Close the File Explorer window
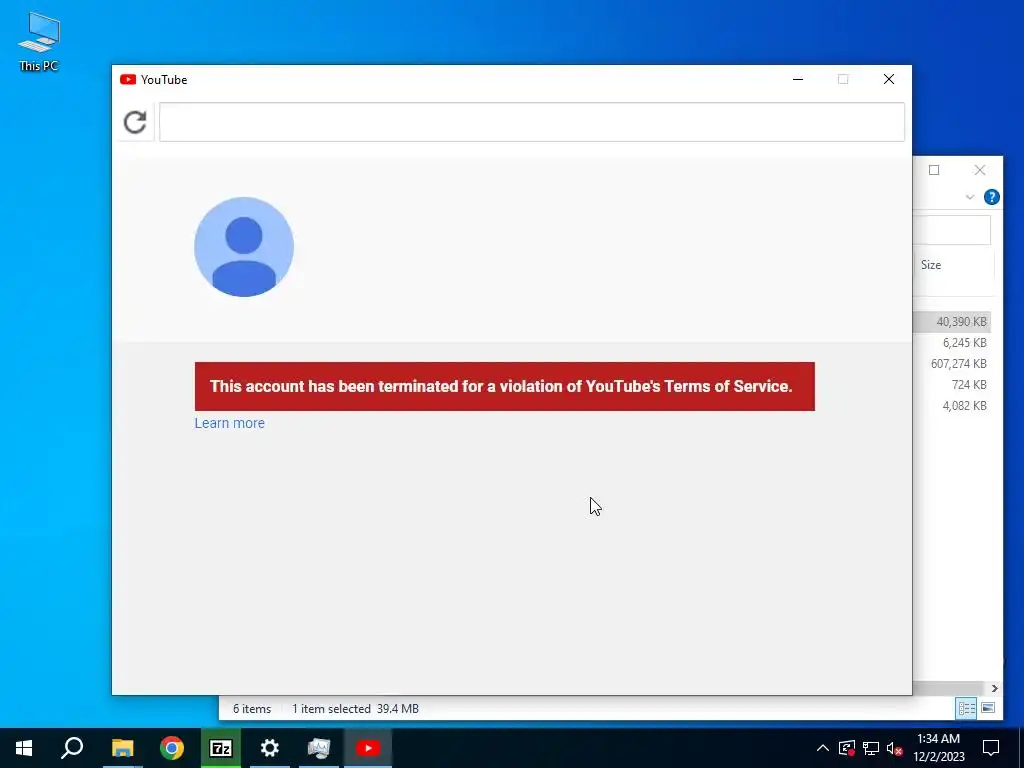The image size is (1024, 768). (x=980, y=170)
